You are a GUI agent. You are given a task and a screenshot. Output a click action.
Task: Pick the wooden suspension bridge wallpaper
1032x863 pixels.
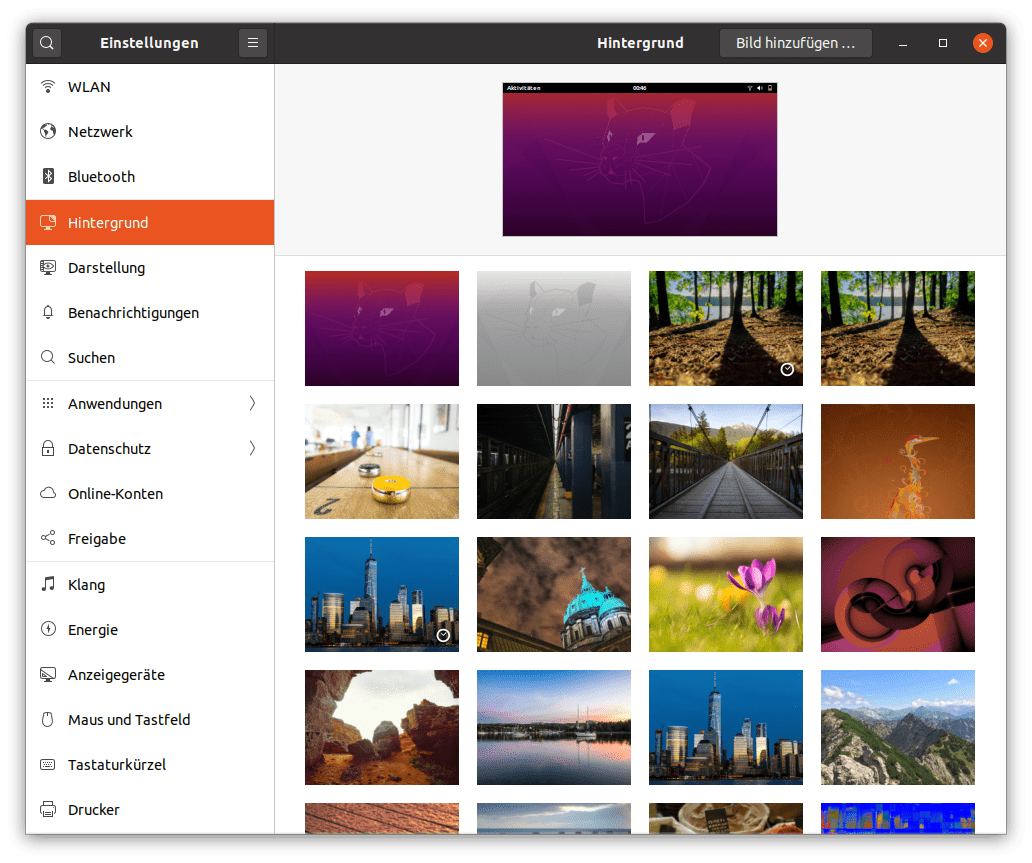(725, 461)
